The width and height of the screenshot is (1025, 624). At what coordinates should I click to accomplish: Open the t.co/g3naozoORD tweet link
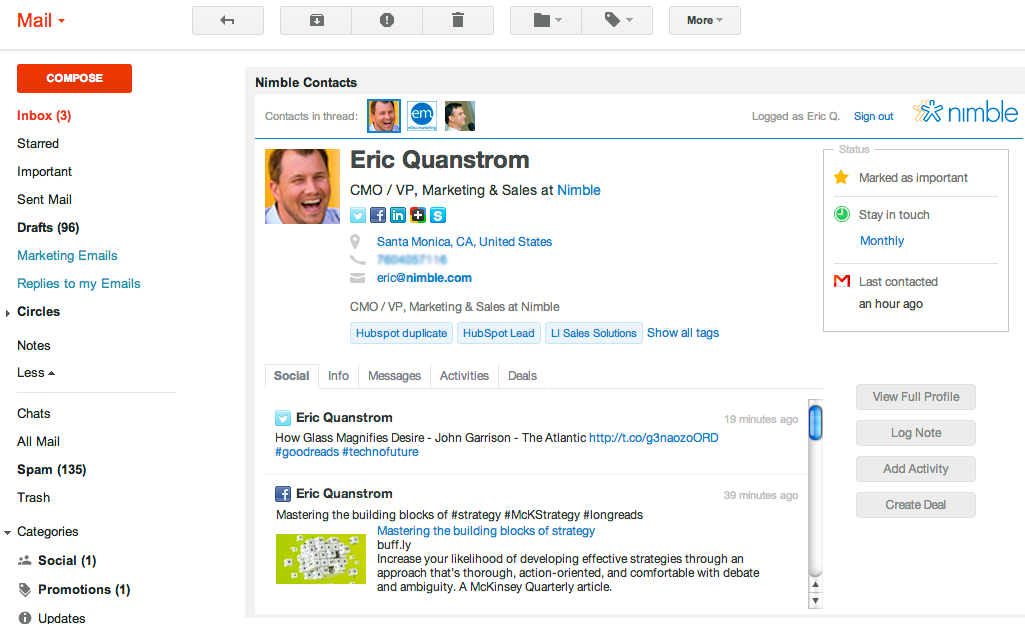[x=654, y=438]
